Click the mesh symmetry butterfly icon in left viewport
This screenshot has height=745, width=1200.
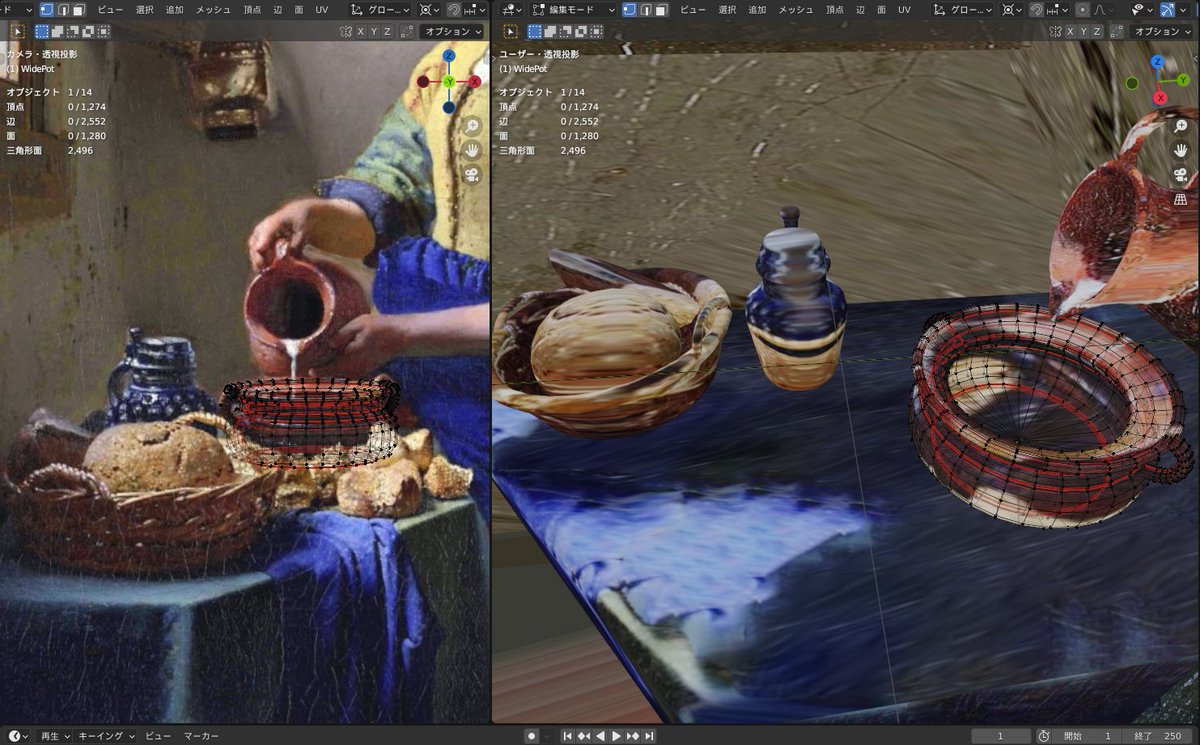[344, 32]
